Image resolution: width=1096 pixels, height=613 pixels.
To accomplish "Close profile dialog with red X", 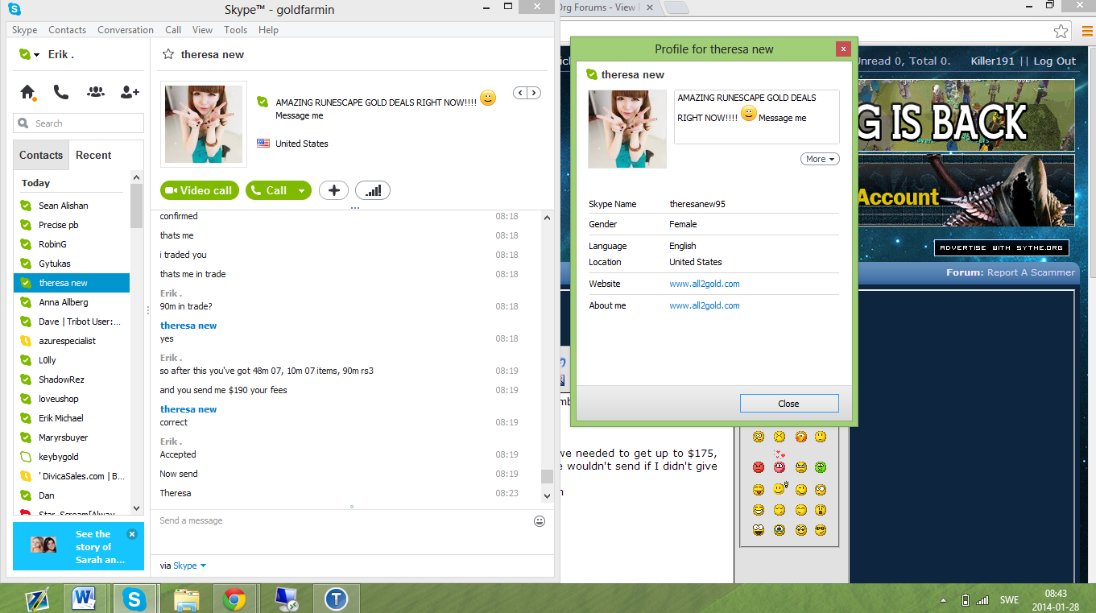I will [844, 49].
